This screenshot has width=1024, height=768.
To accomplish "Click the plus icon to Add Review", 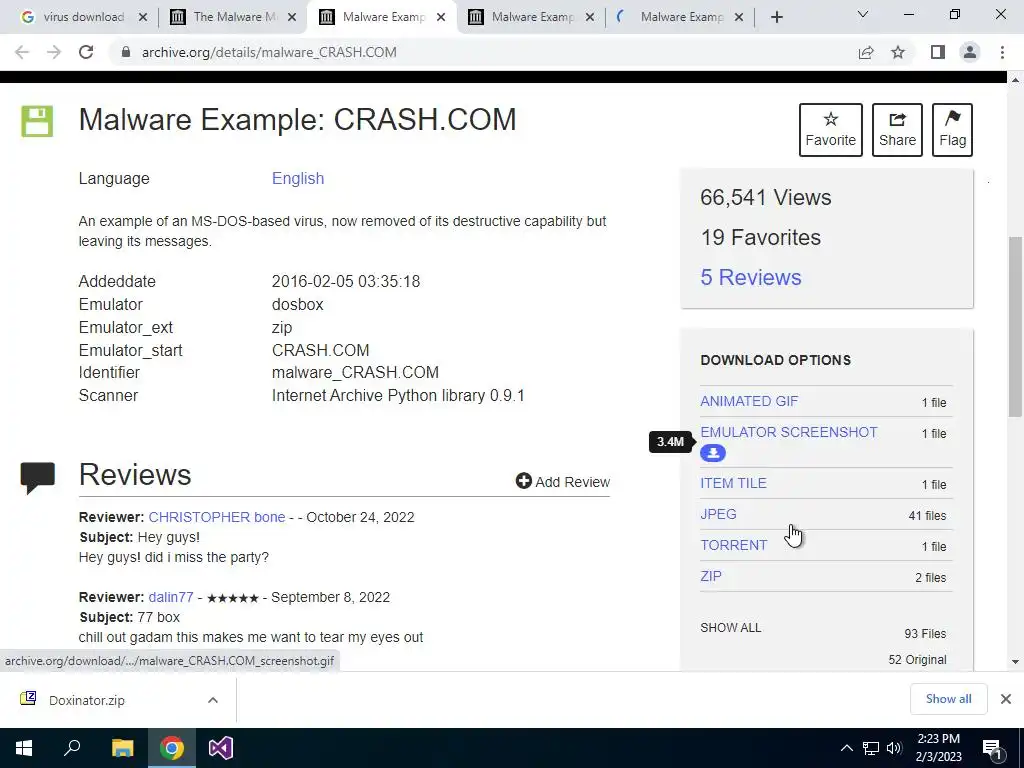I will pyautogui.click(x=523, y=481).
